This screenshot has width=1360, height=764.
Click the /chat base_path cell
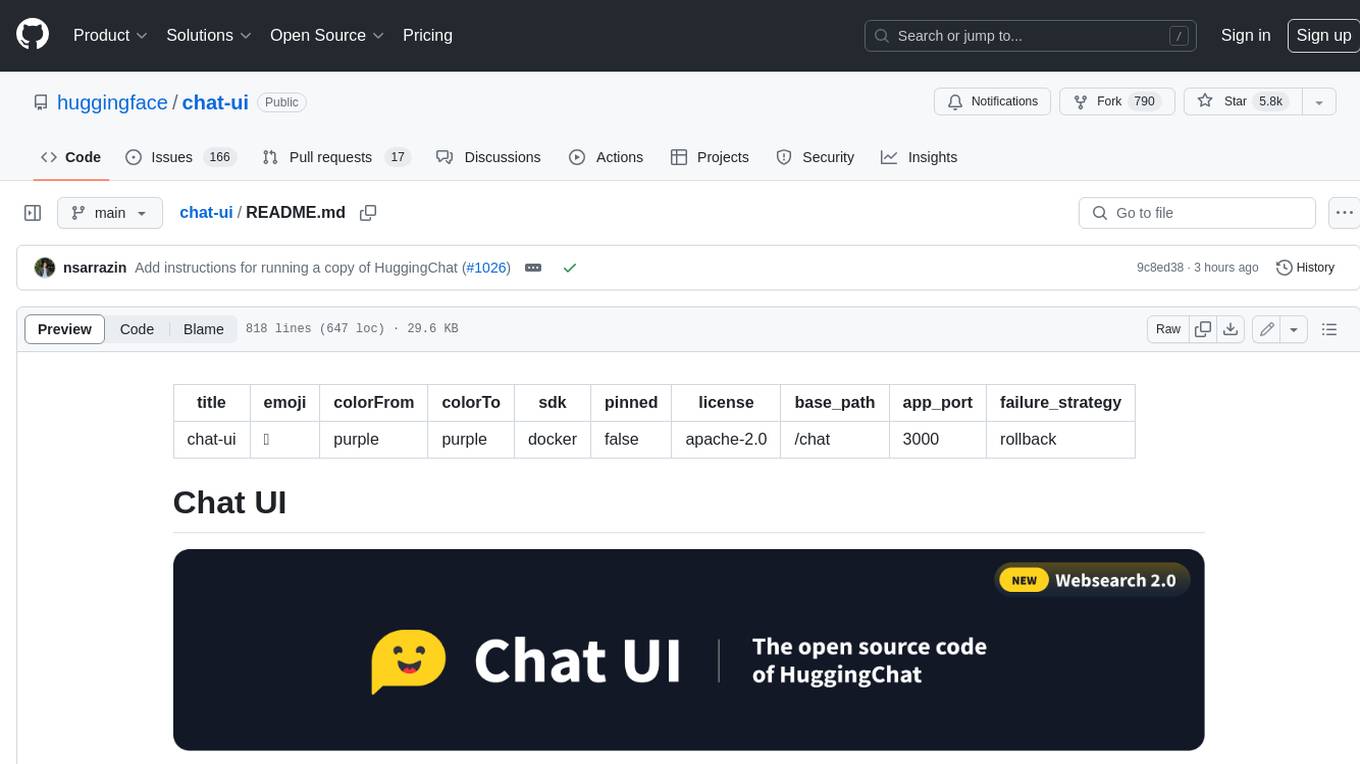[x=835, y=439]
